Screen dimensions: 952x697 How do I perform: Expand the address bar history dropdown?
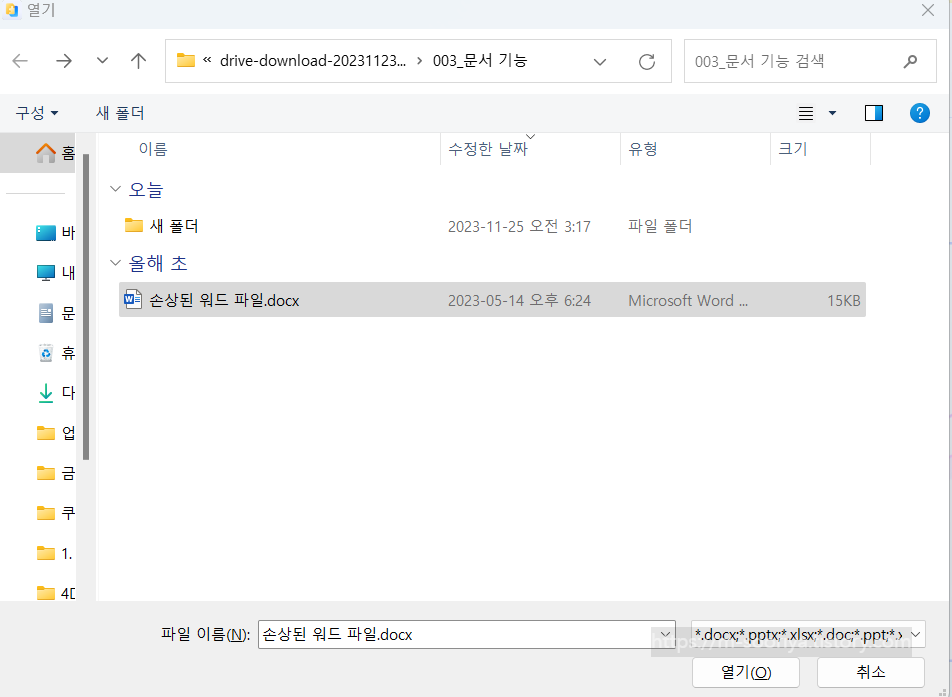600,61
